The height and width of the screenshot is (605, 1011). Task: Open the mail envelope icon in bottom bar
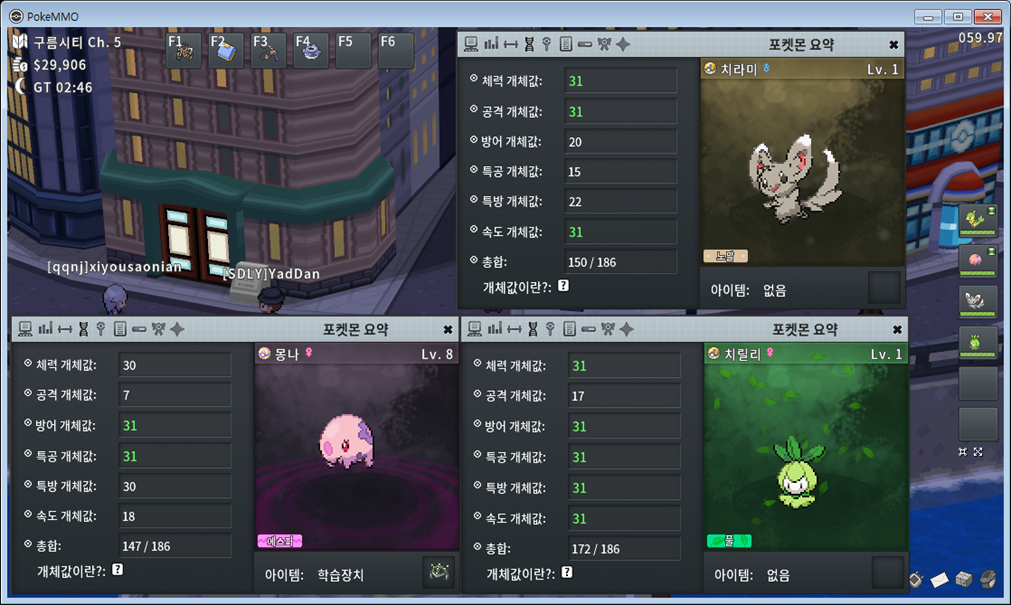pyautogui.click(x=939, y=579)
